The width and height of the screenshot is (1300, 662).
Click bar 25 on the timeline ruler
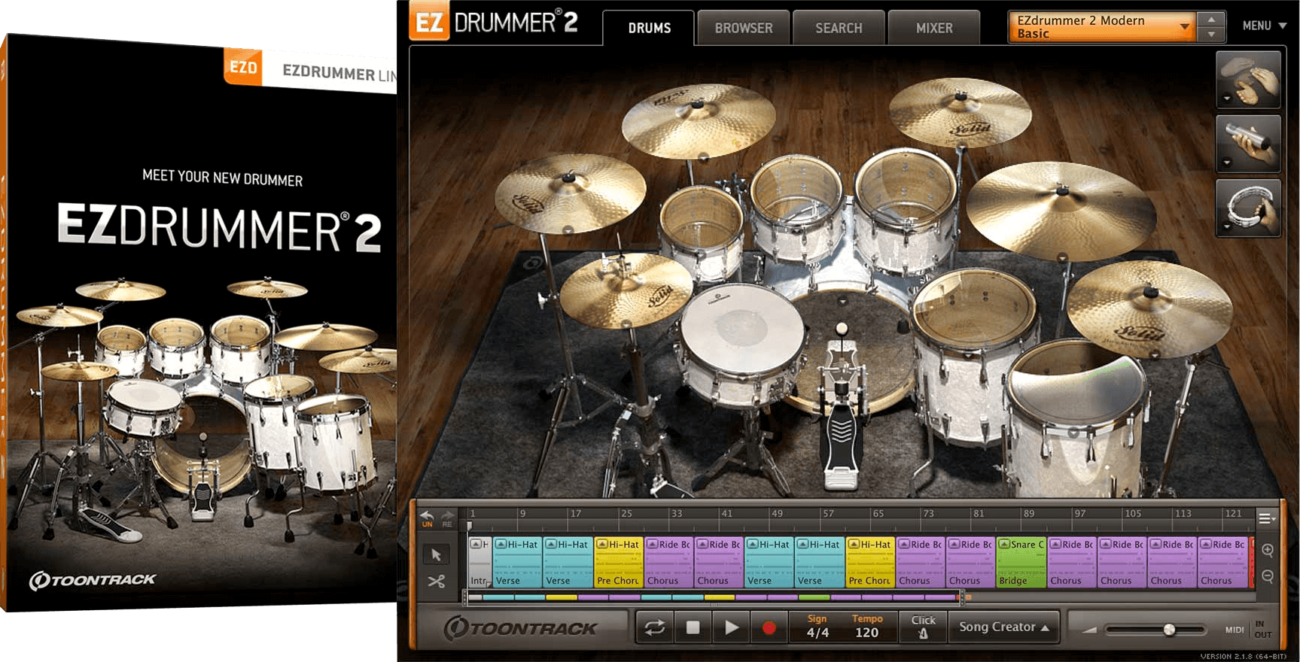pyautogui.click(x=626, y=514)
